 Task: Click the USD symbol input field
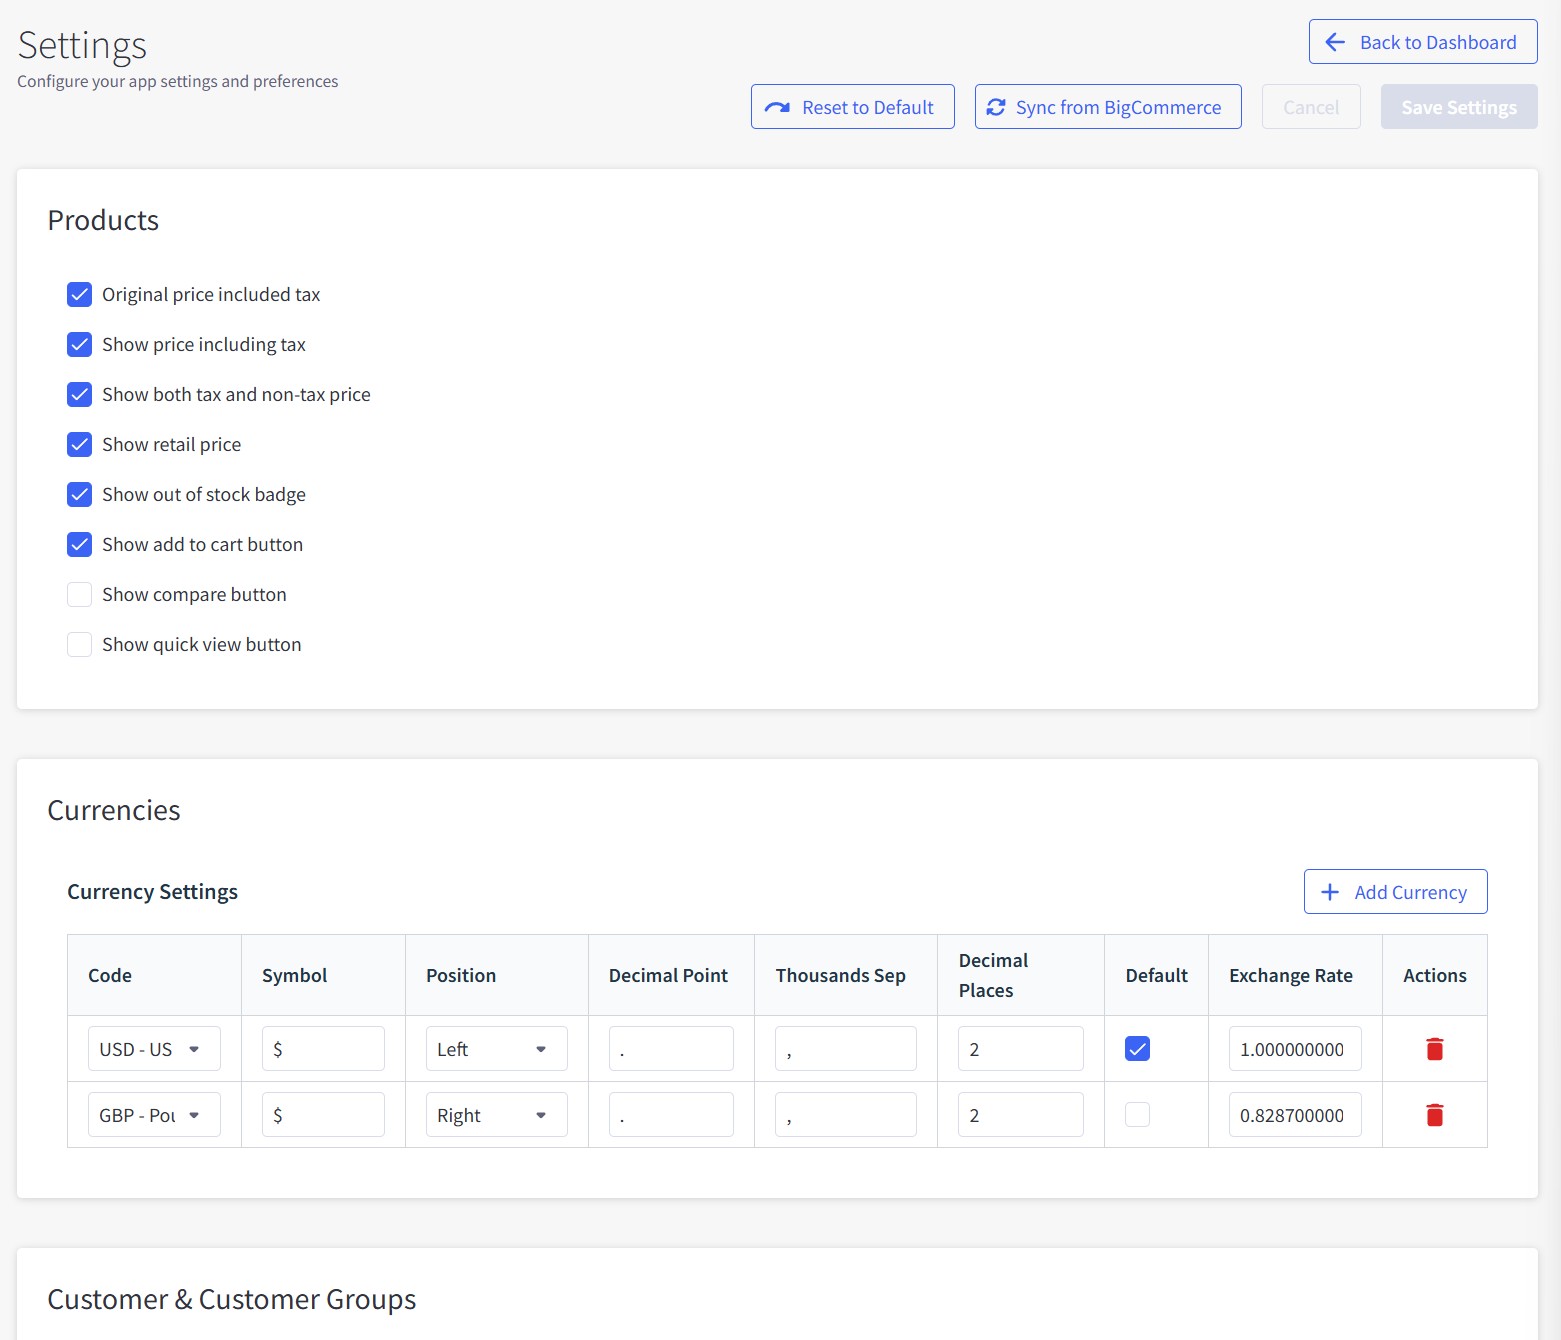tap(323, 1049)
